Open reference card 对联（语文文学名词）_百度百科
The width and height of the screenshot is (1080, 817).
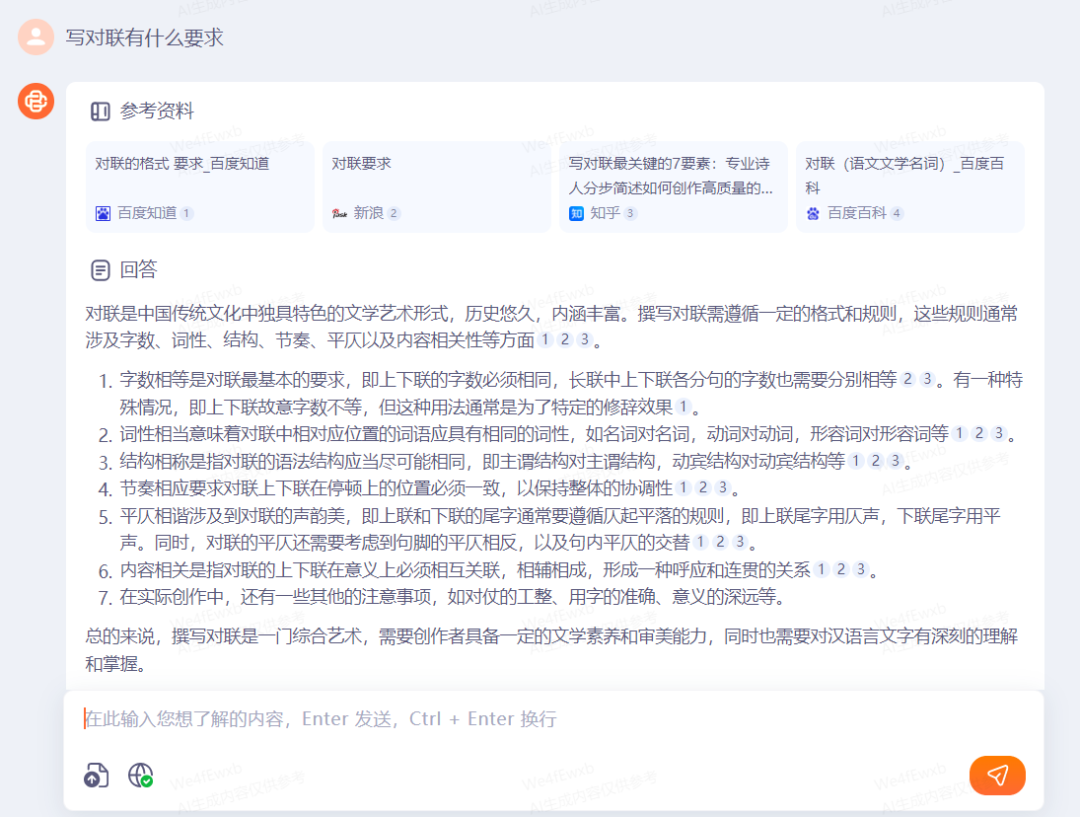[x=911, y=187]
